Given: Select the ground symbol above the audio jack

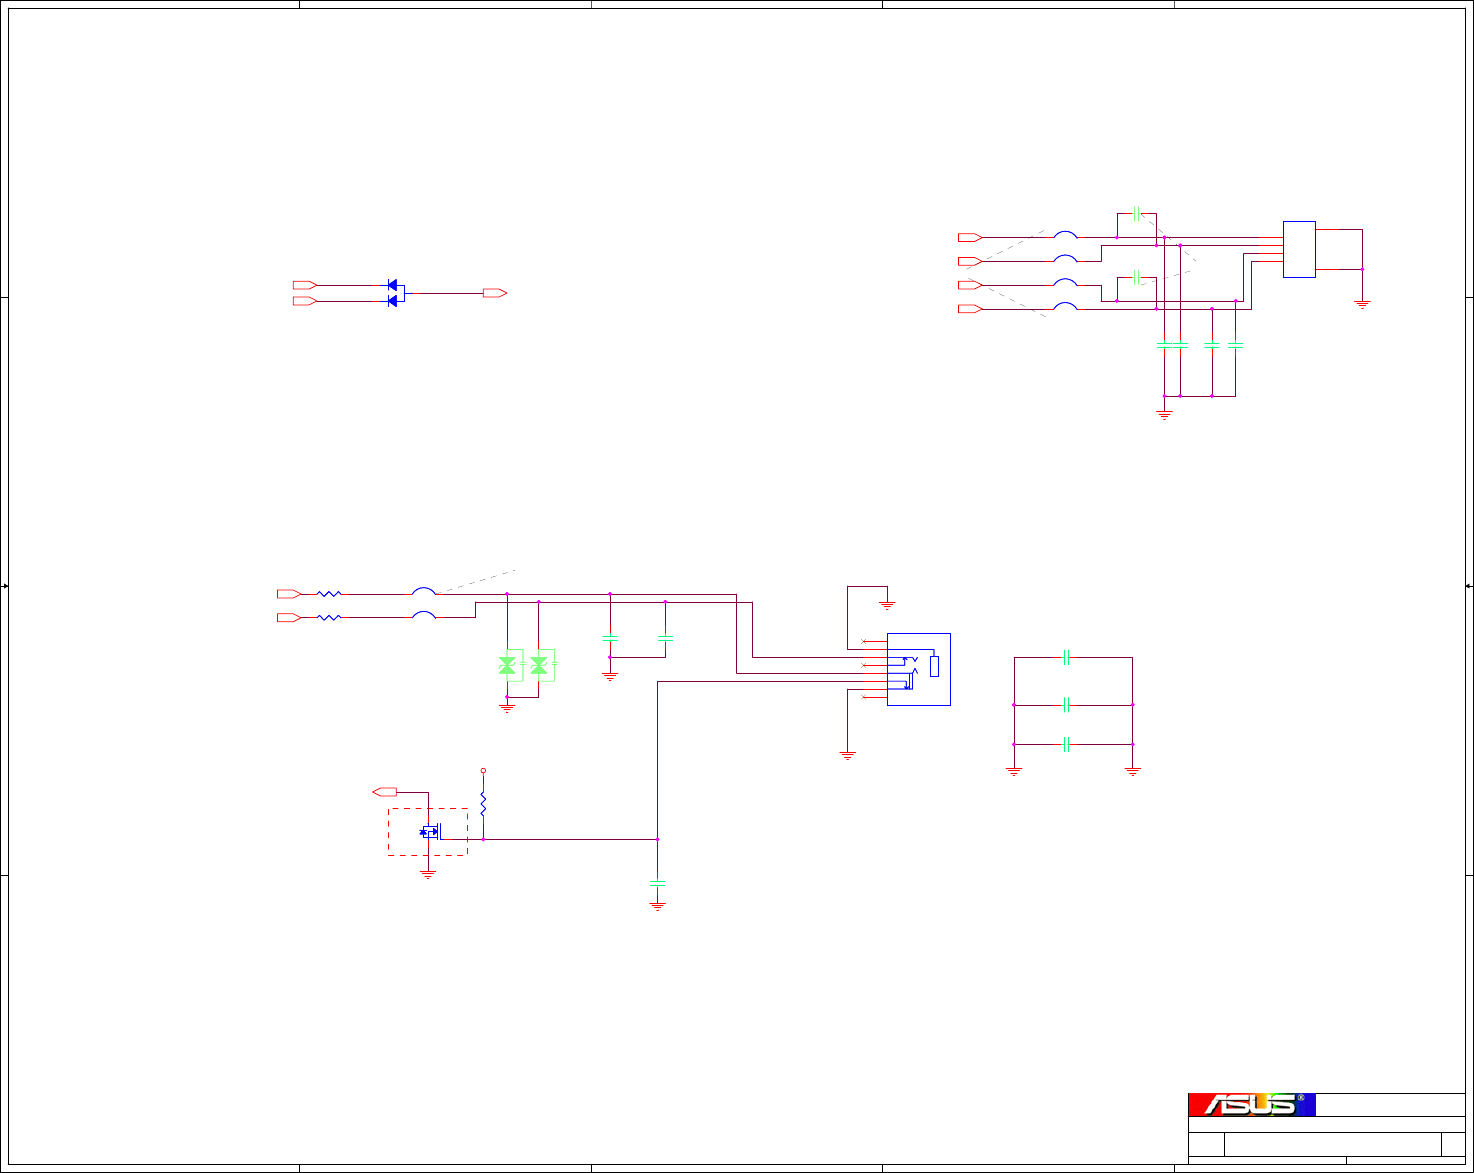Looking at the screenshot, I should [887, 604].
